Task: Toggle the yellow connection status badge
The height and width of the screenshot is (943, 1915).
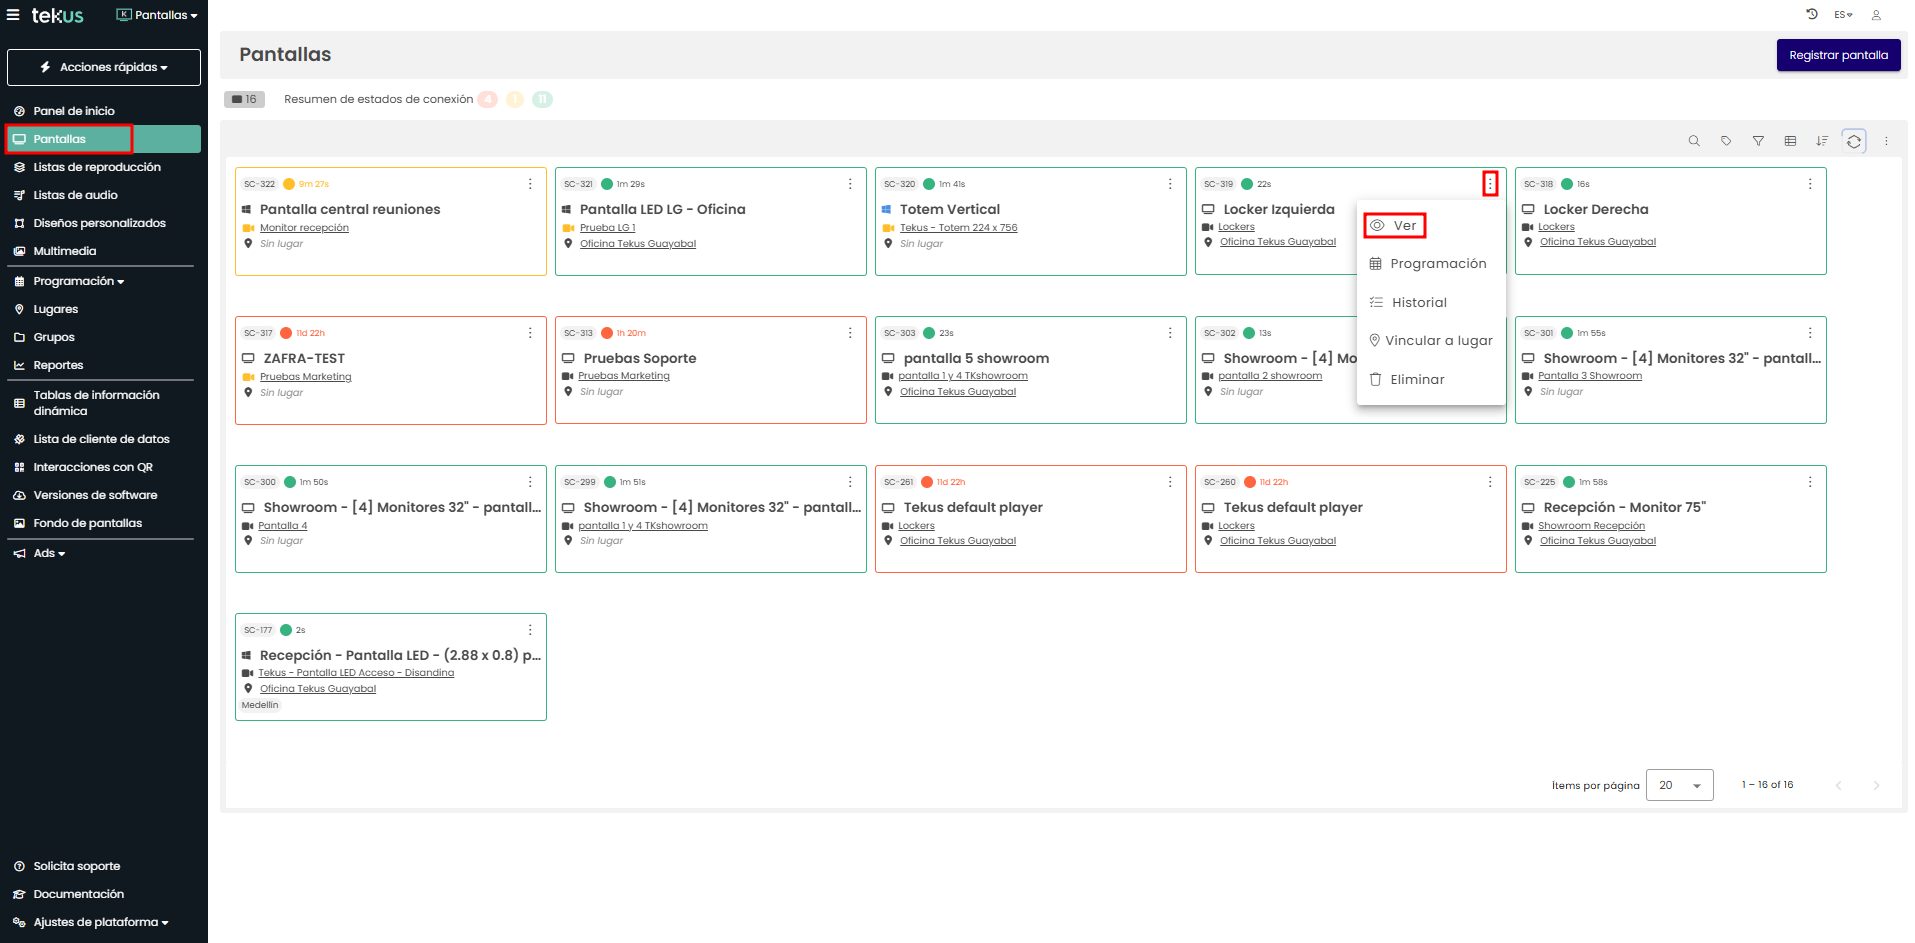Action: click(515, 99)
